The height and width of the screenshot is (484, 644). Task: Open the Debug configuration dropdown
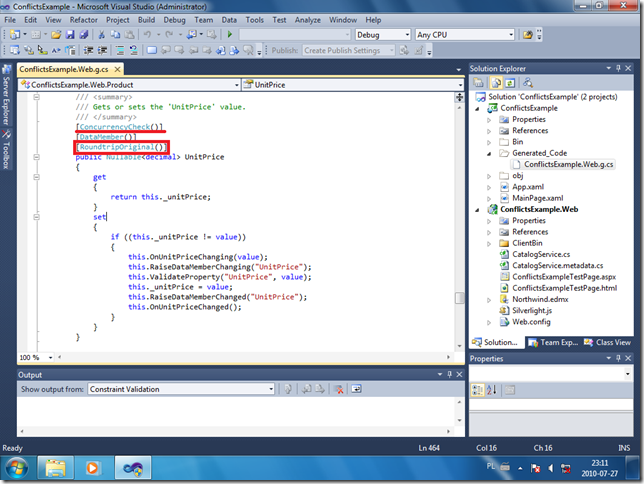[x=382, y=35]
